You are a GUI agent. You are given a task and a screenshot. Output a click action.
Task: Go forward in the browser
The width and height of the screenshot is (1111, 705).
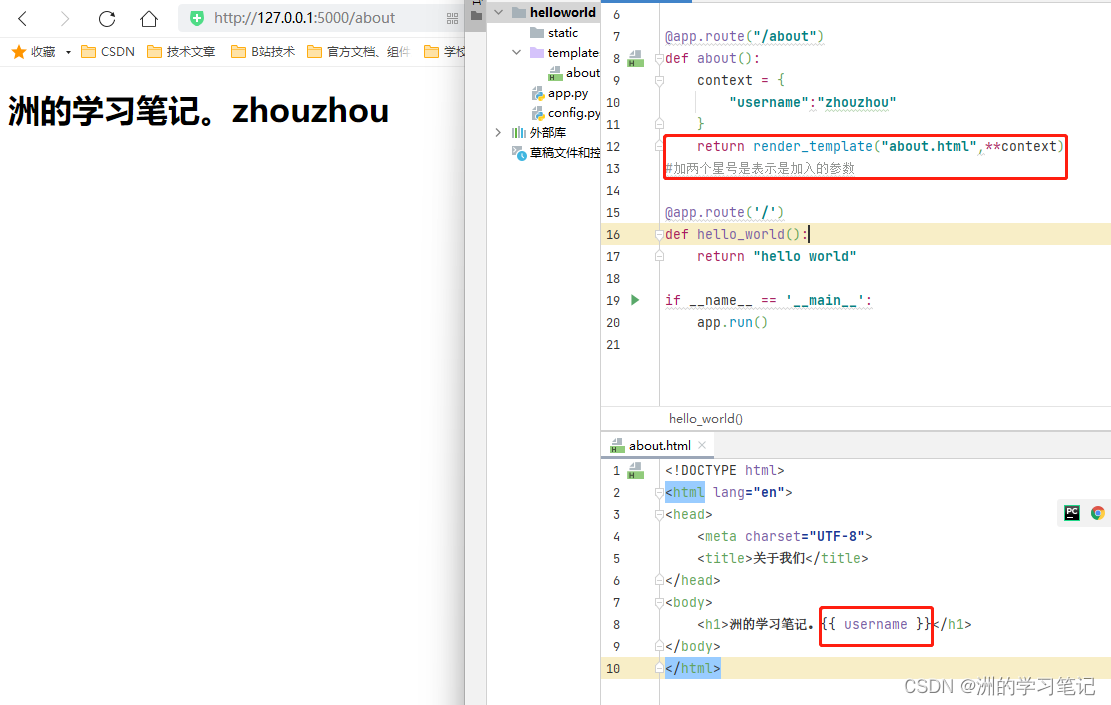[64, 18]
